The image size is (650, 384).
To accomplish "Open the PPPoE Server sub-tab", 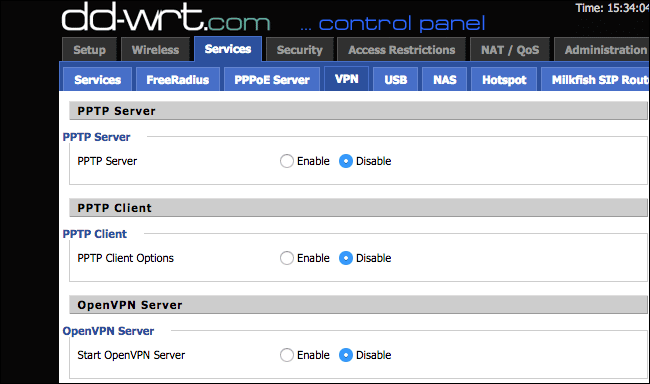I will (x=272, y=79).
